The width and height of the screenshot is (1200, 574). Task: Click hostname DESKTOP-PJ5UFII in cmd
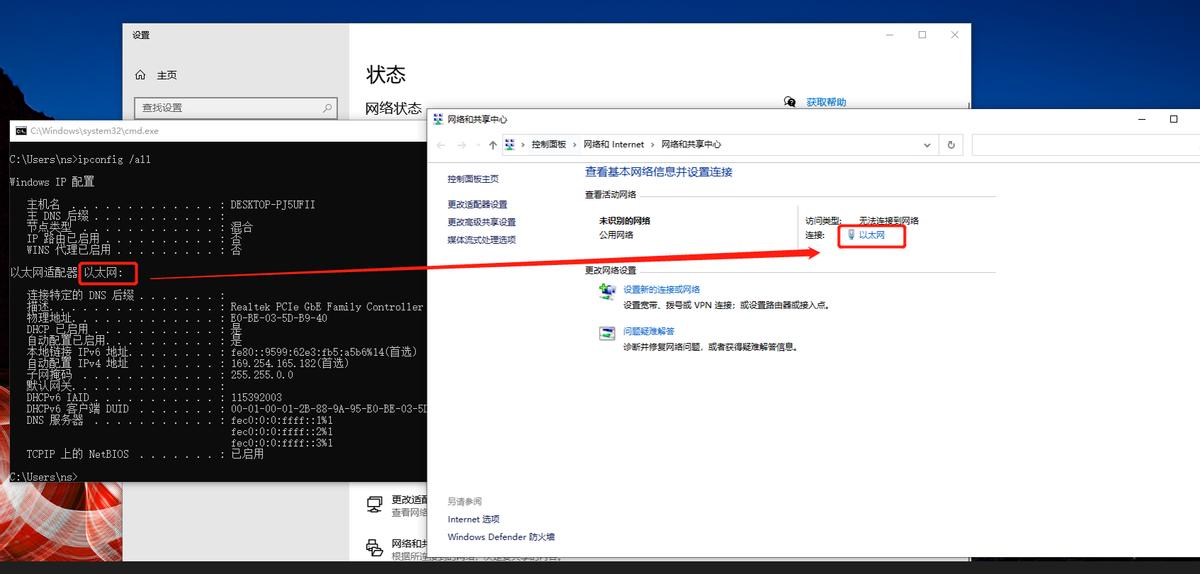coord(273,204)
